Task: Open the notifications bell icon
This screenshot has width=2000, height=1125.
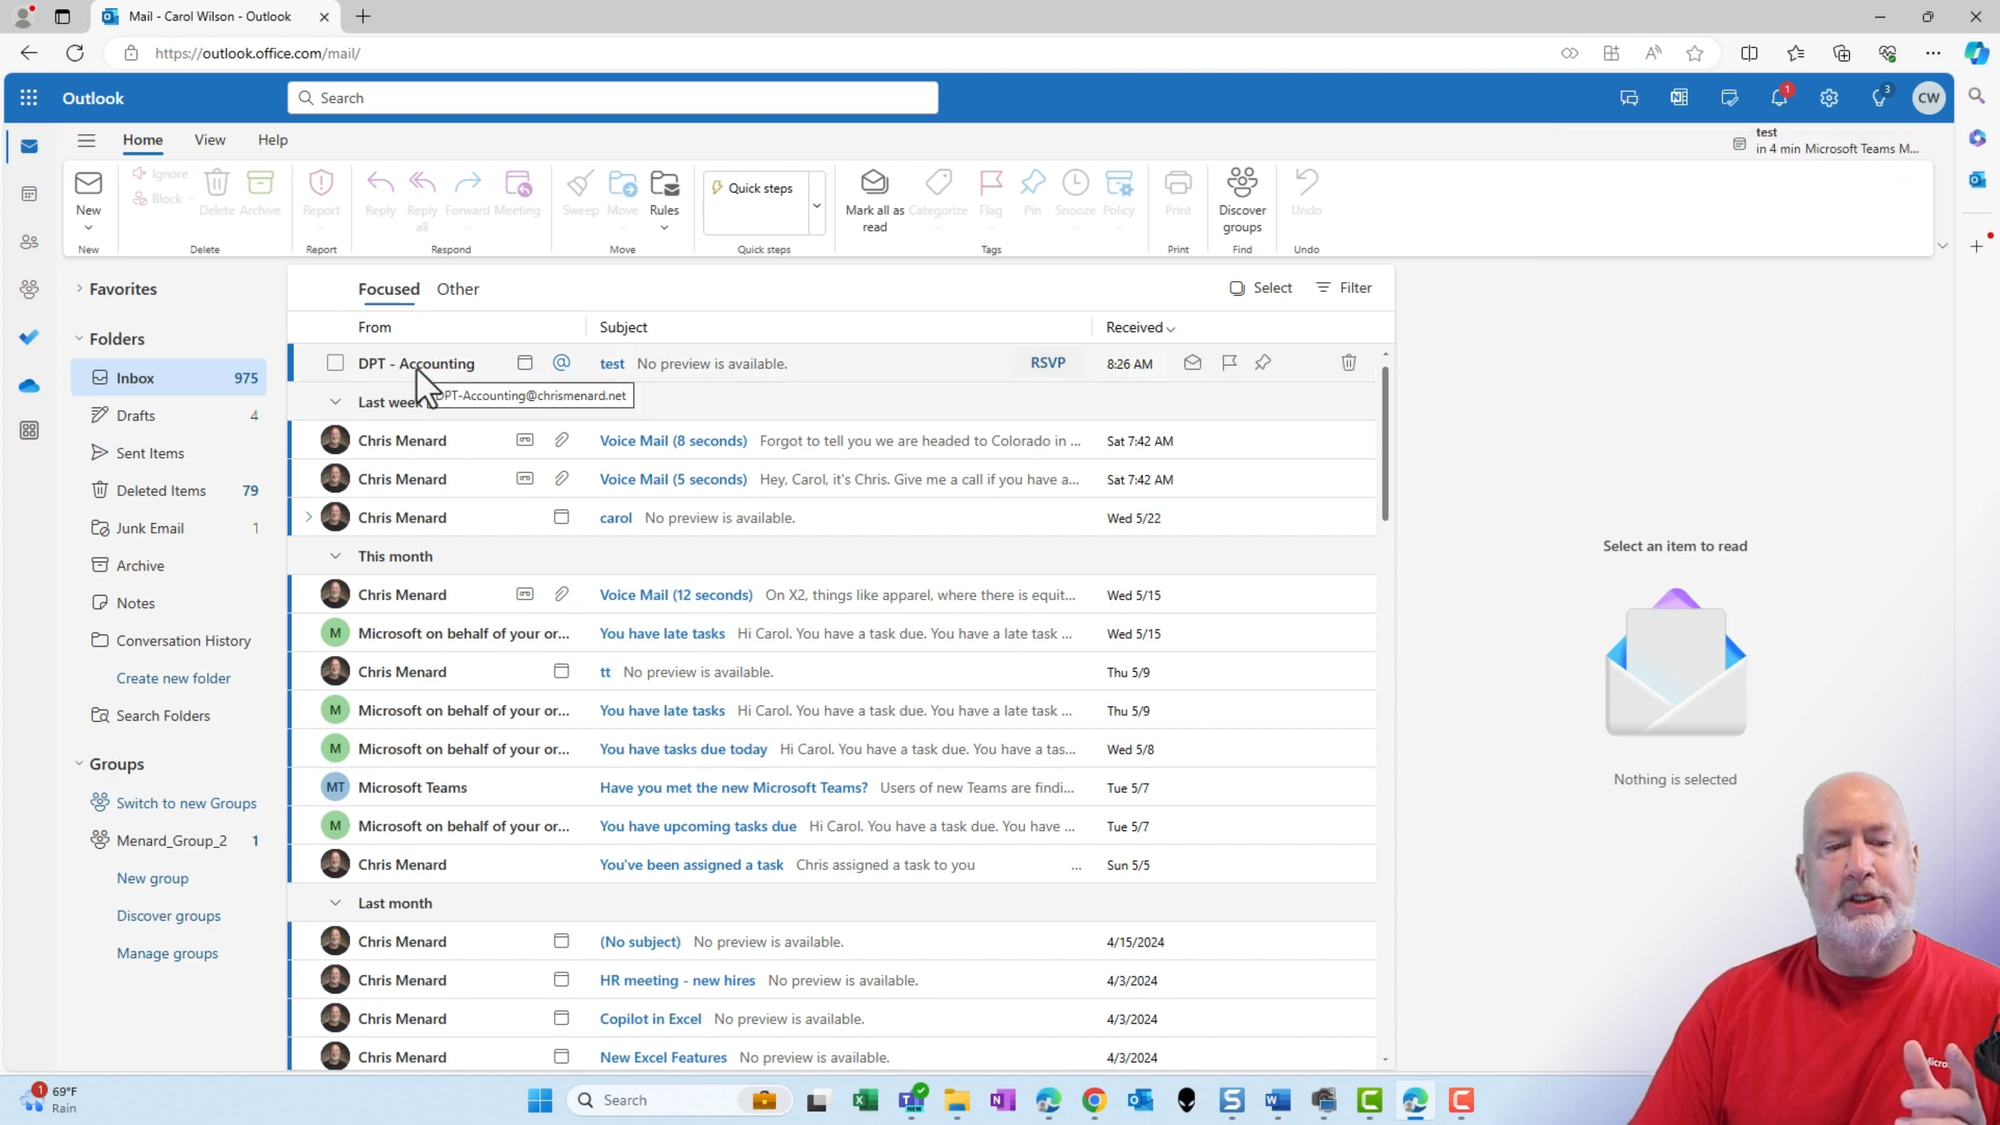Action: 1778,98
